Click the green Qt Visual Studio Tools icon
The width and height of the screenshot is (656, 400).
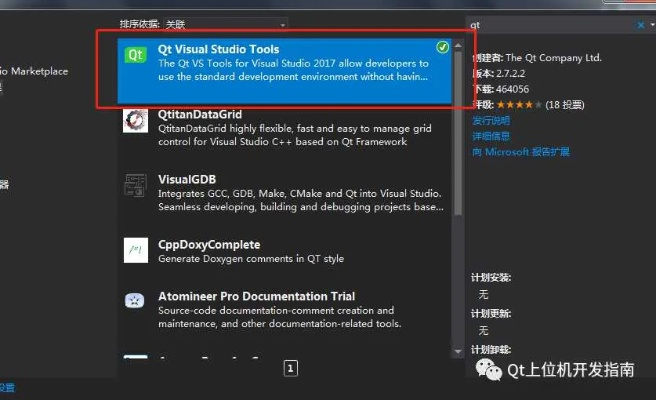(x=135, y=53)
